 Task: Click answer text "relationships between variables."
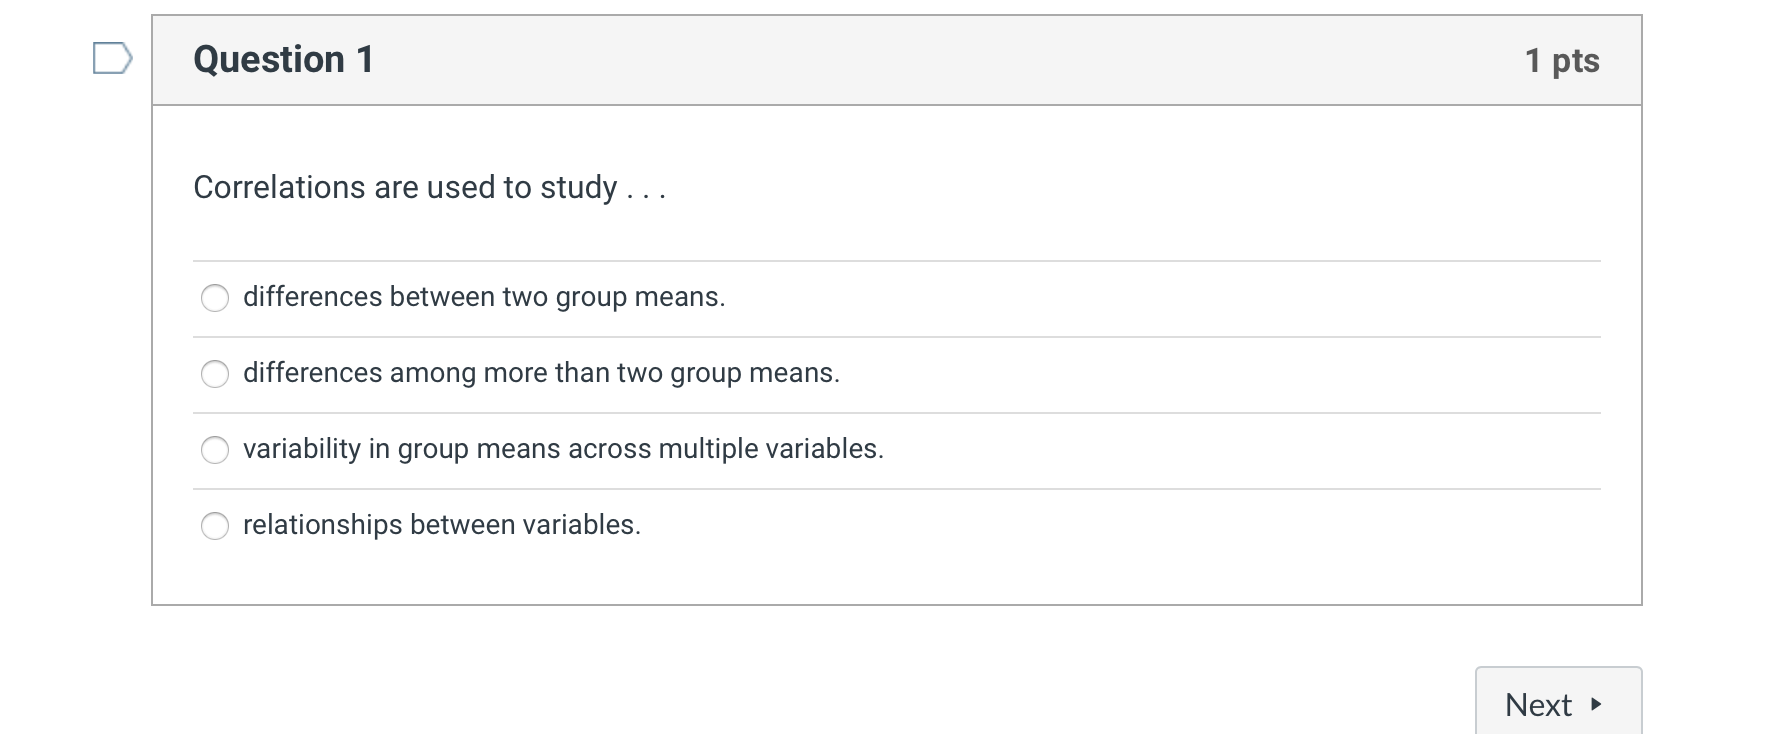point(441,525)
